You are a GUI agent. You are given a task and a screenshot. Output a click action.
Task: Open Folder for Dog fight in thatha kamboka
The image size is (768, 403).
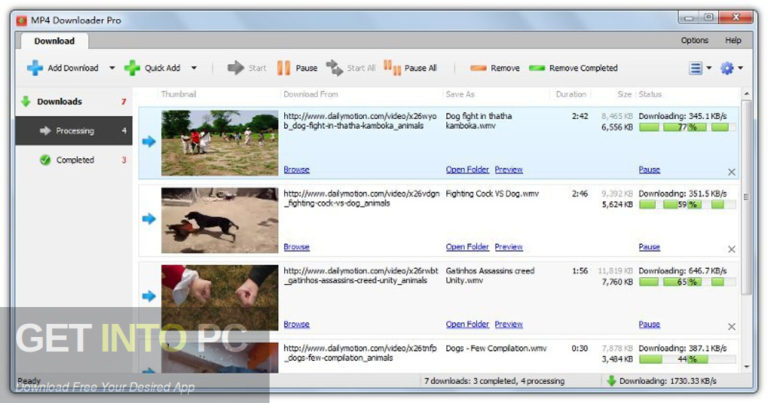[467, 169]
